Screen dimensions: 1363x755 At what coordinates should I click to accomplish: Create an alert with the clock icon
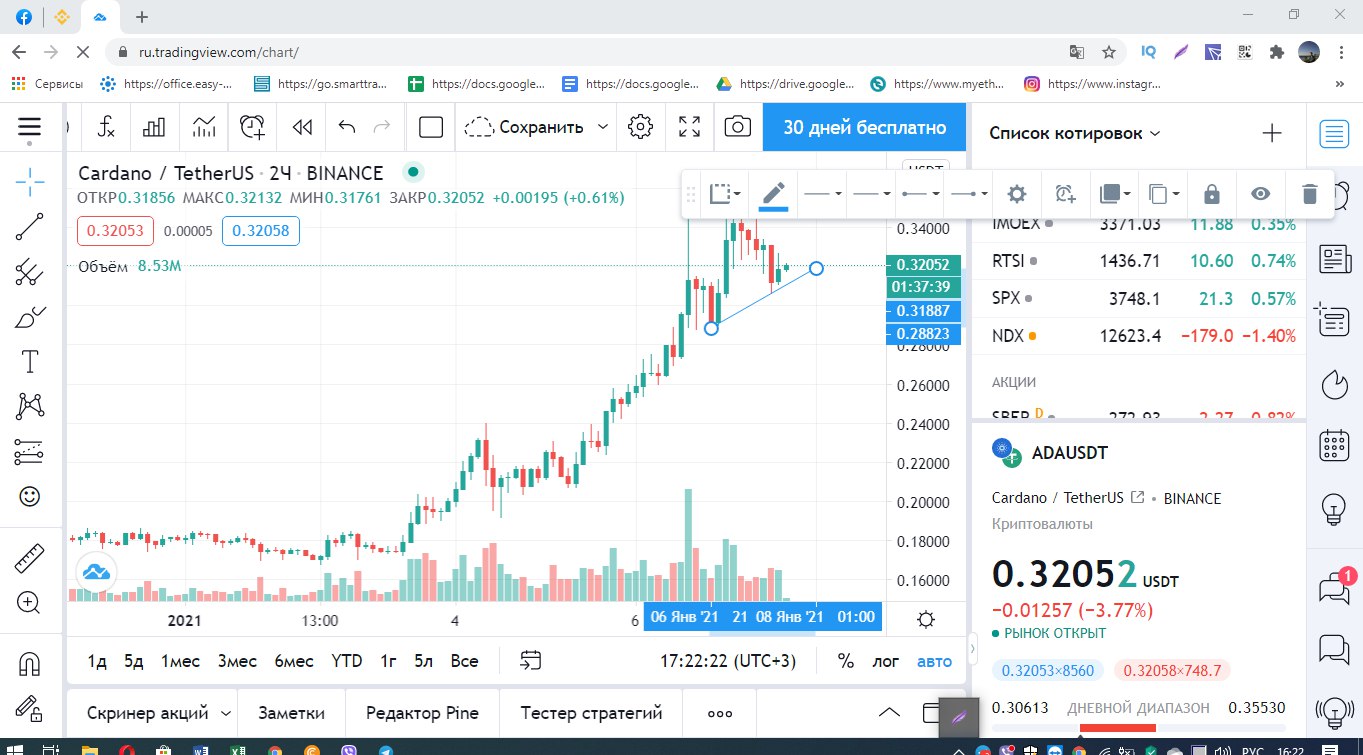coord(253,127)
